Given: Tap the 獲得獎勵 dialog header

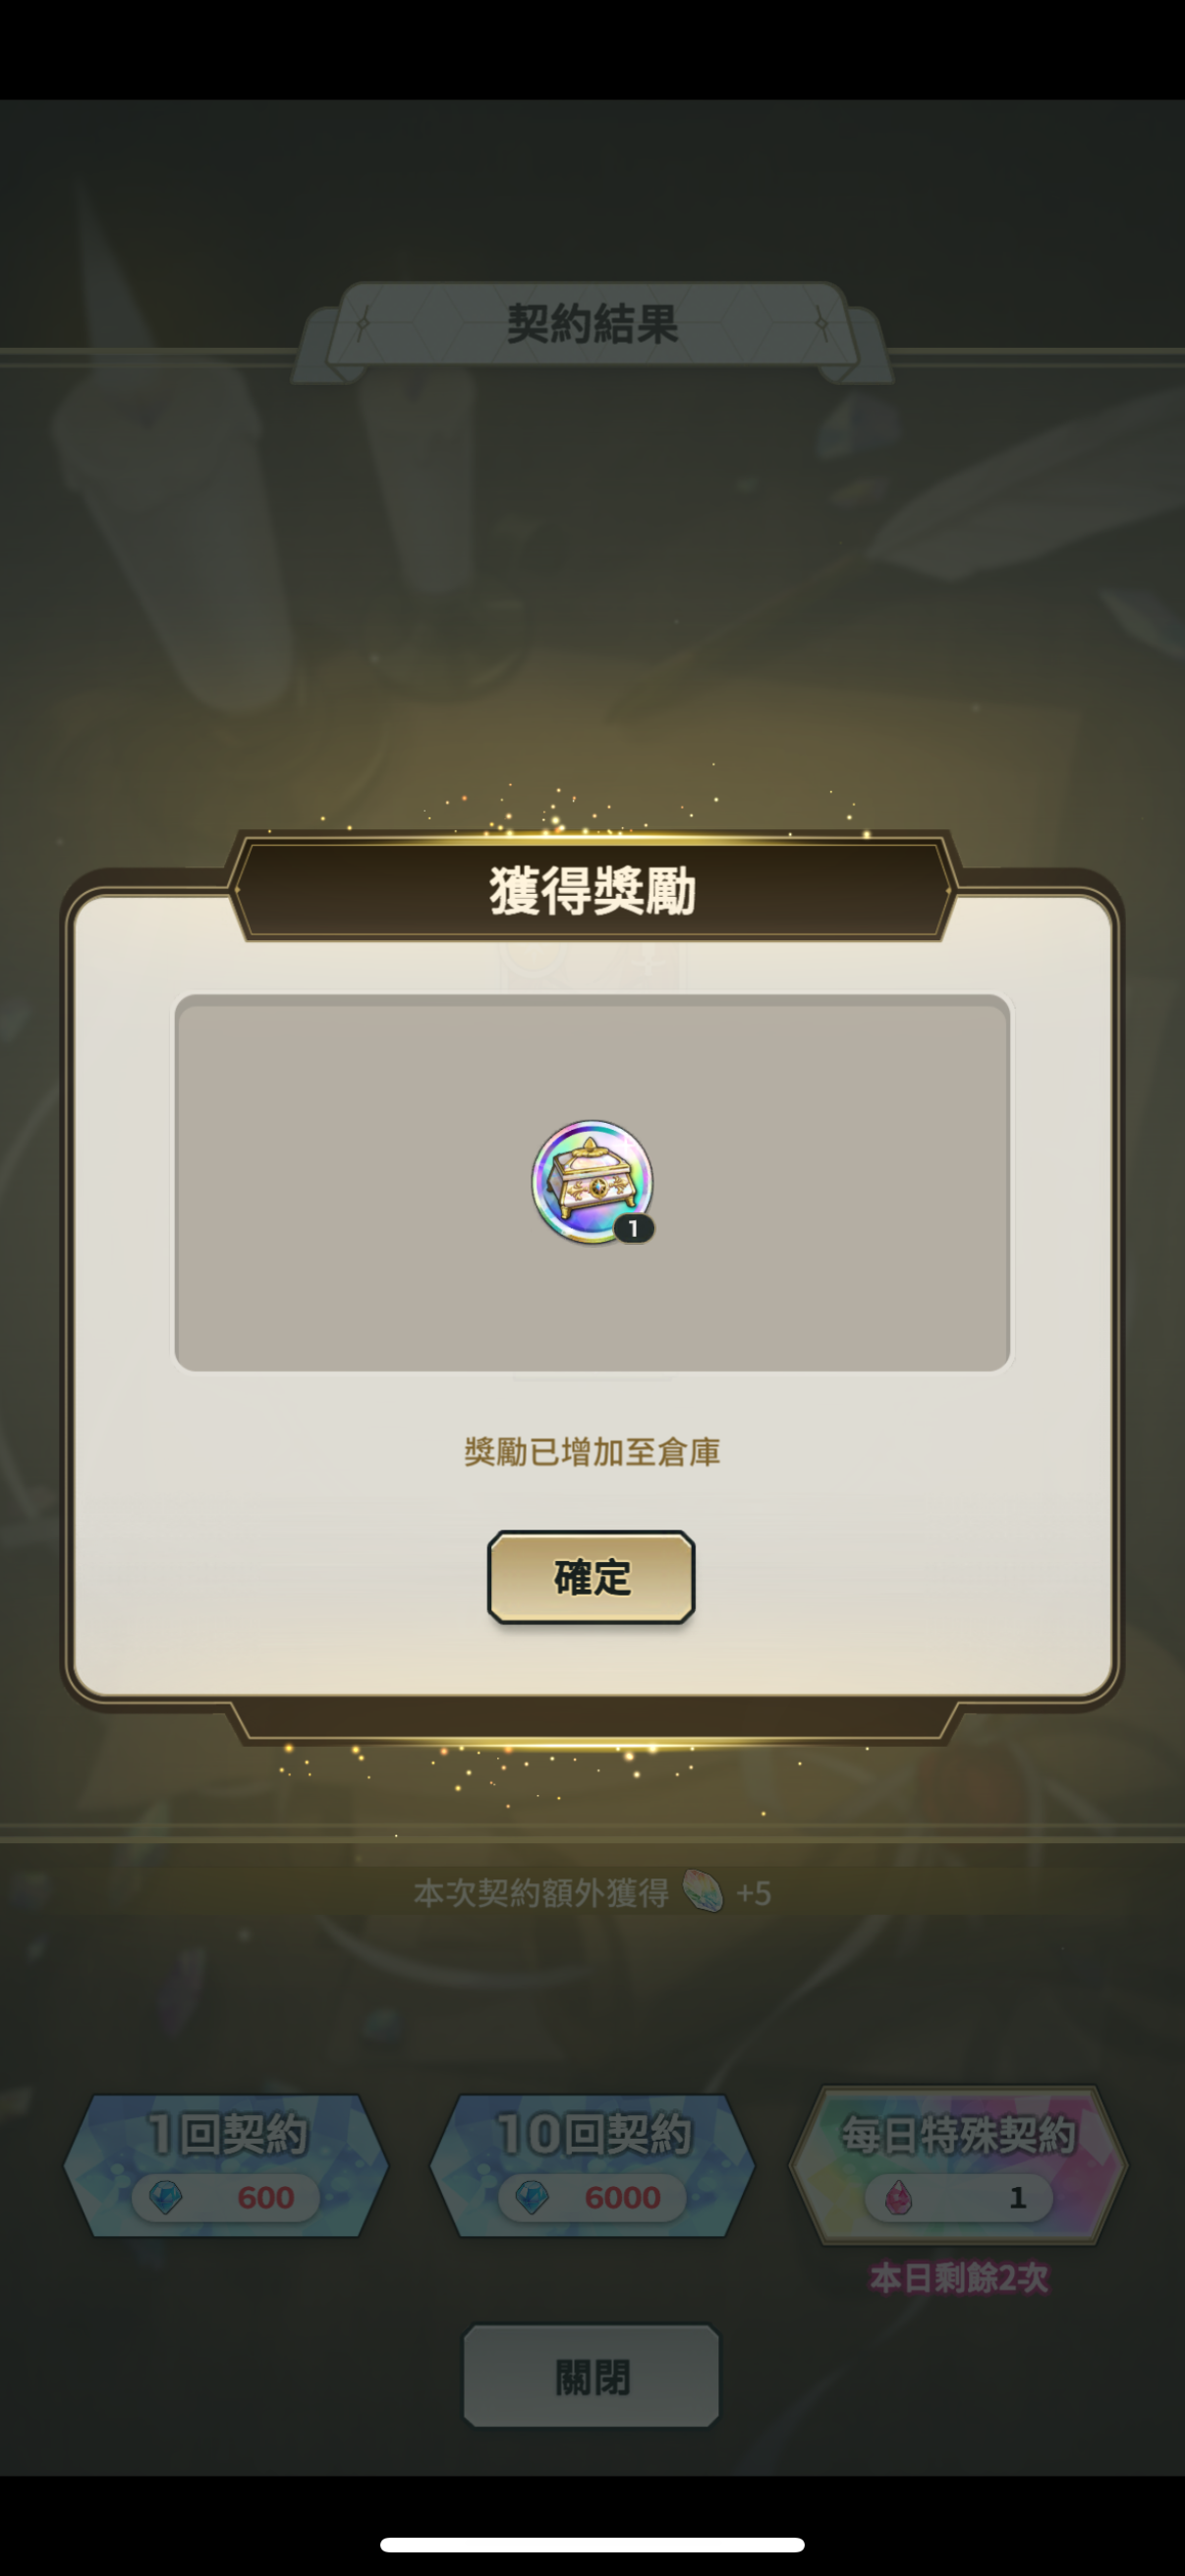Looking at the screenshot, I should [592, 890].
